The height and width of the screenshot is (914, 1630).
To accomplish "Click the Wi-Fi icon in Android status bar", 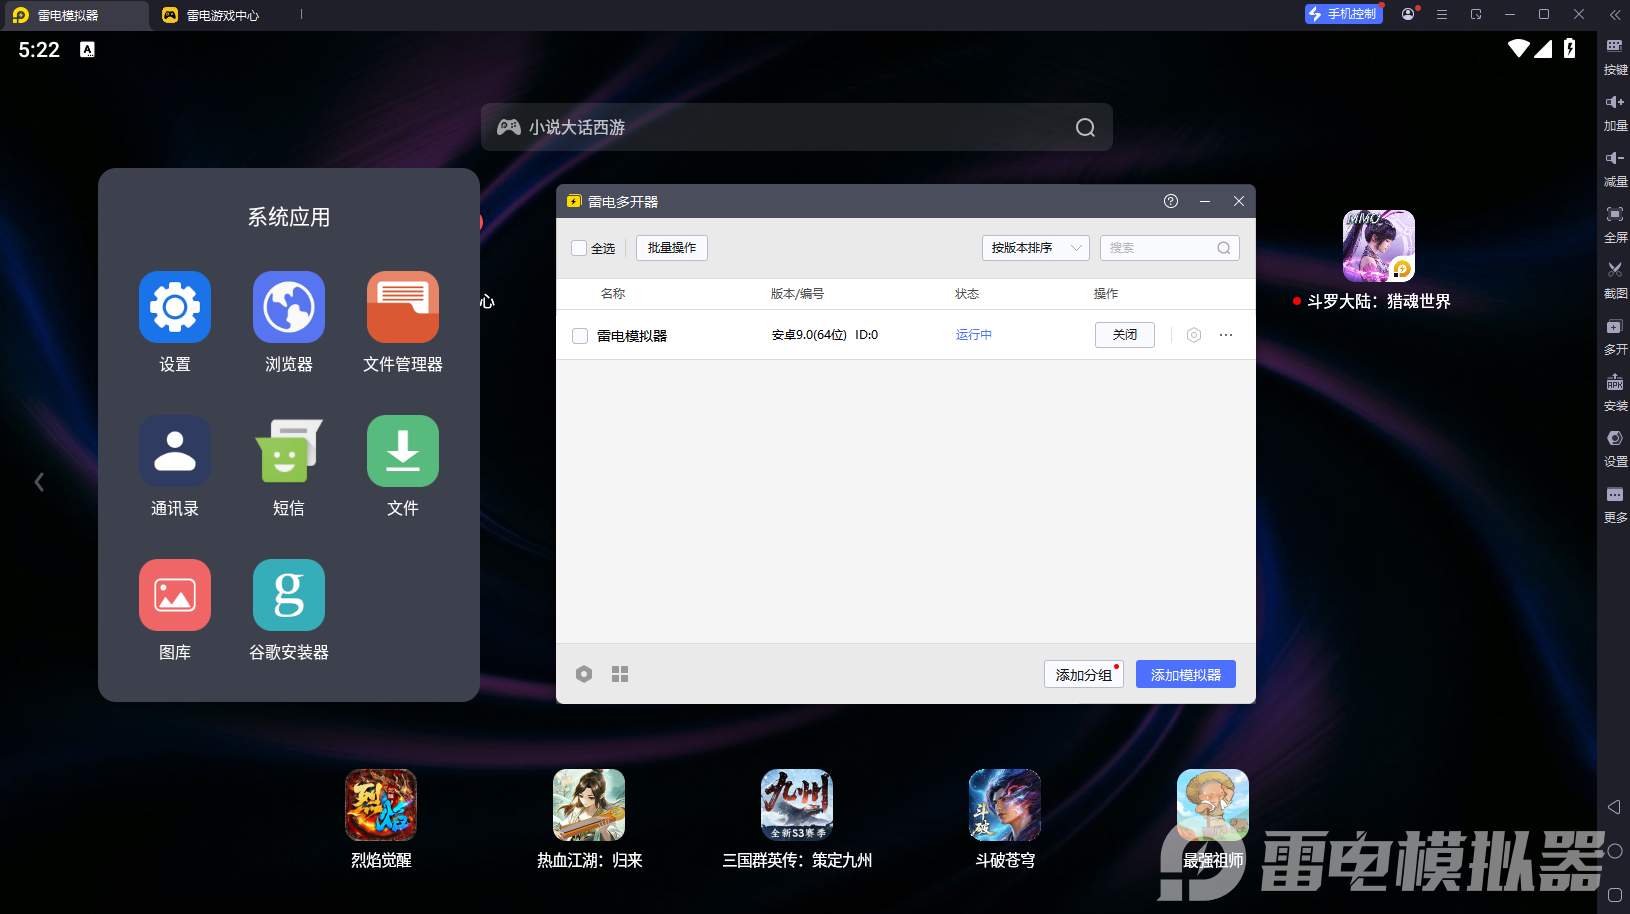I will pos(1519,48).
